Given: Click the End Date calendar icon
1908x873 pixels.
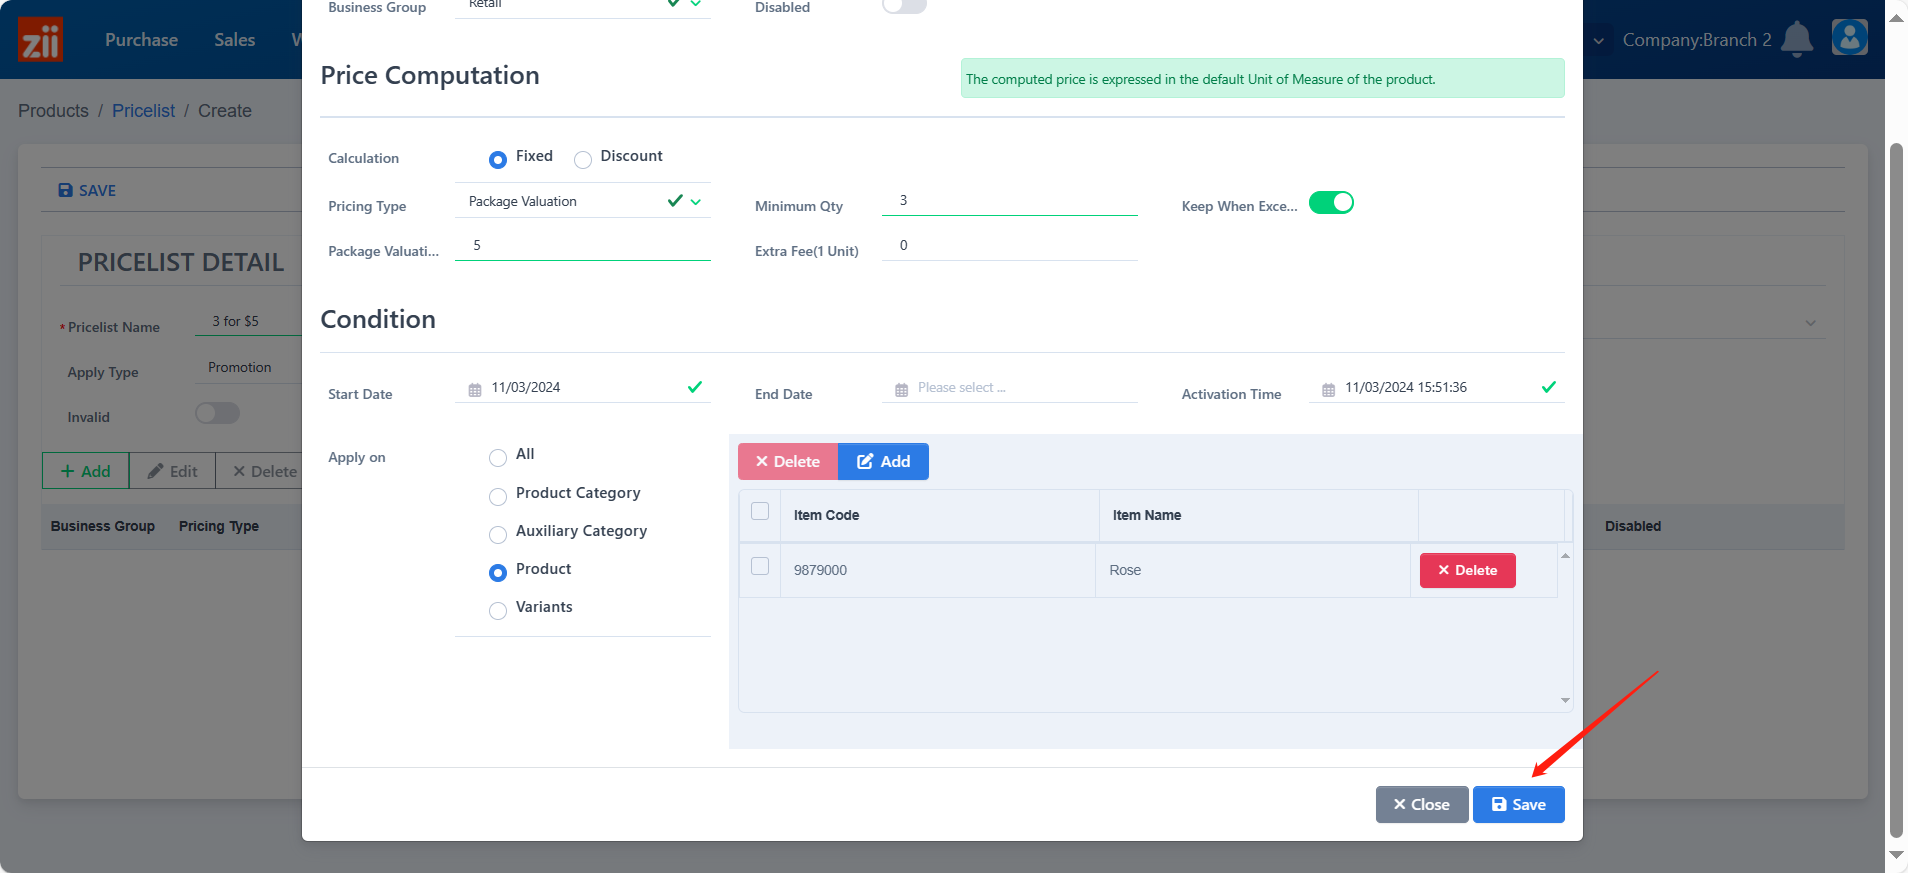Looking at the screenshot, I should coord(901,389).
